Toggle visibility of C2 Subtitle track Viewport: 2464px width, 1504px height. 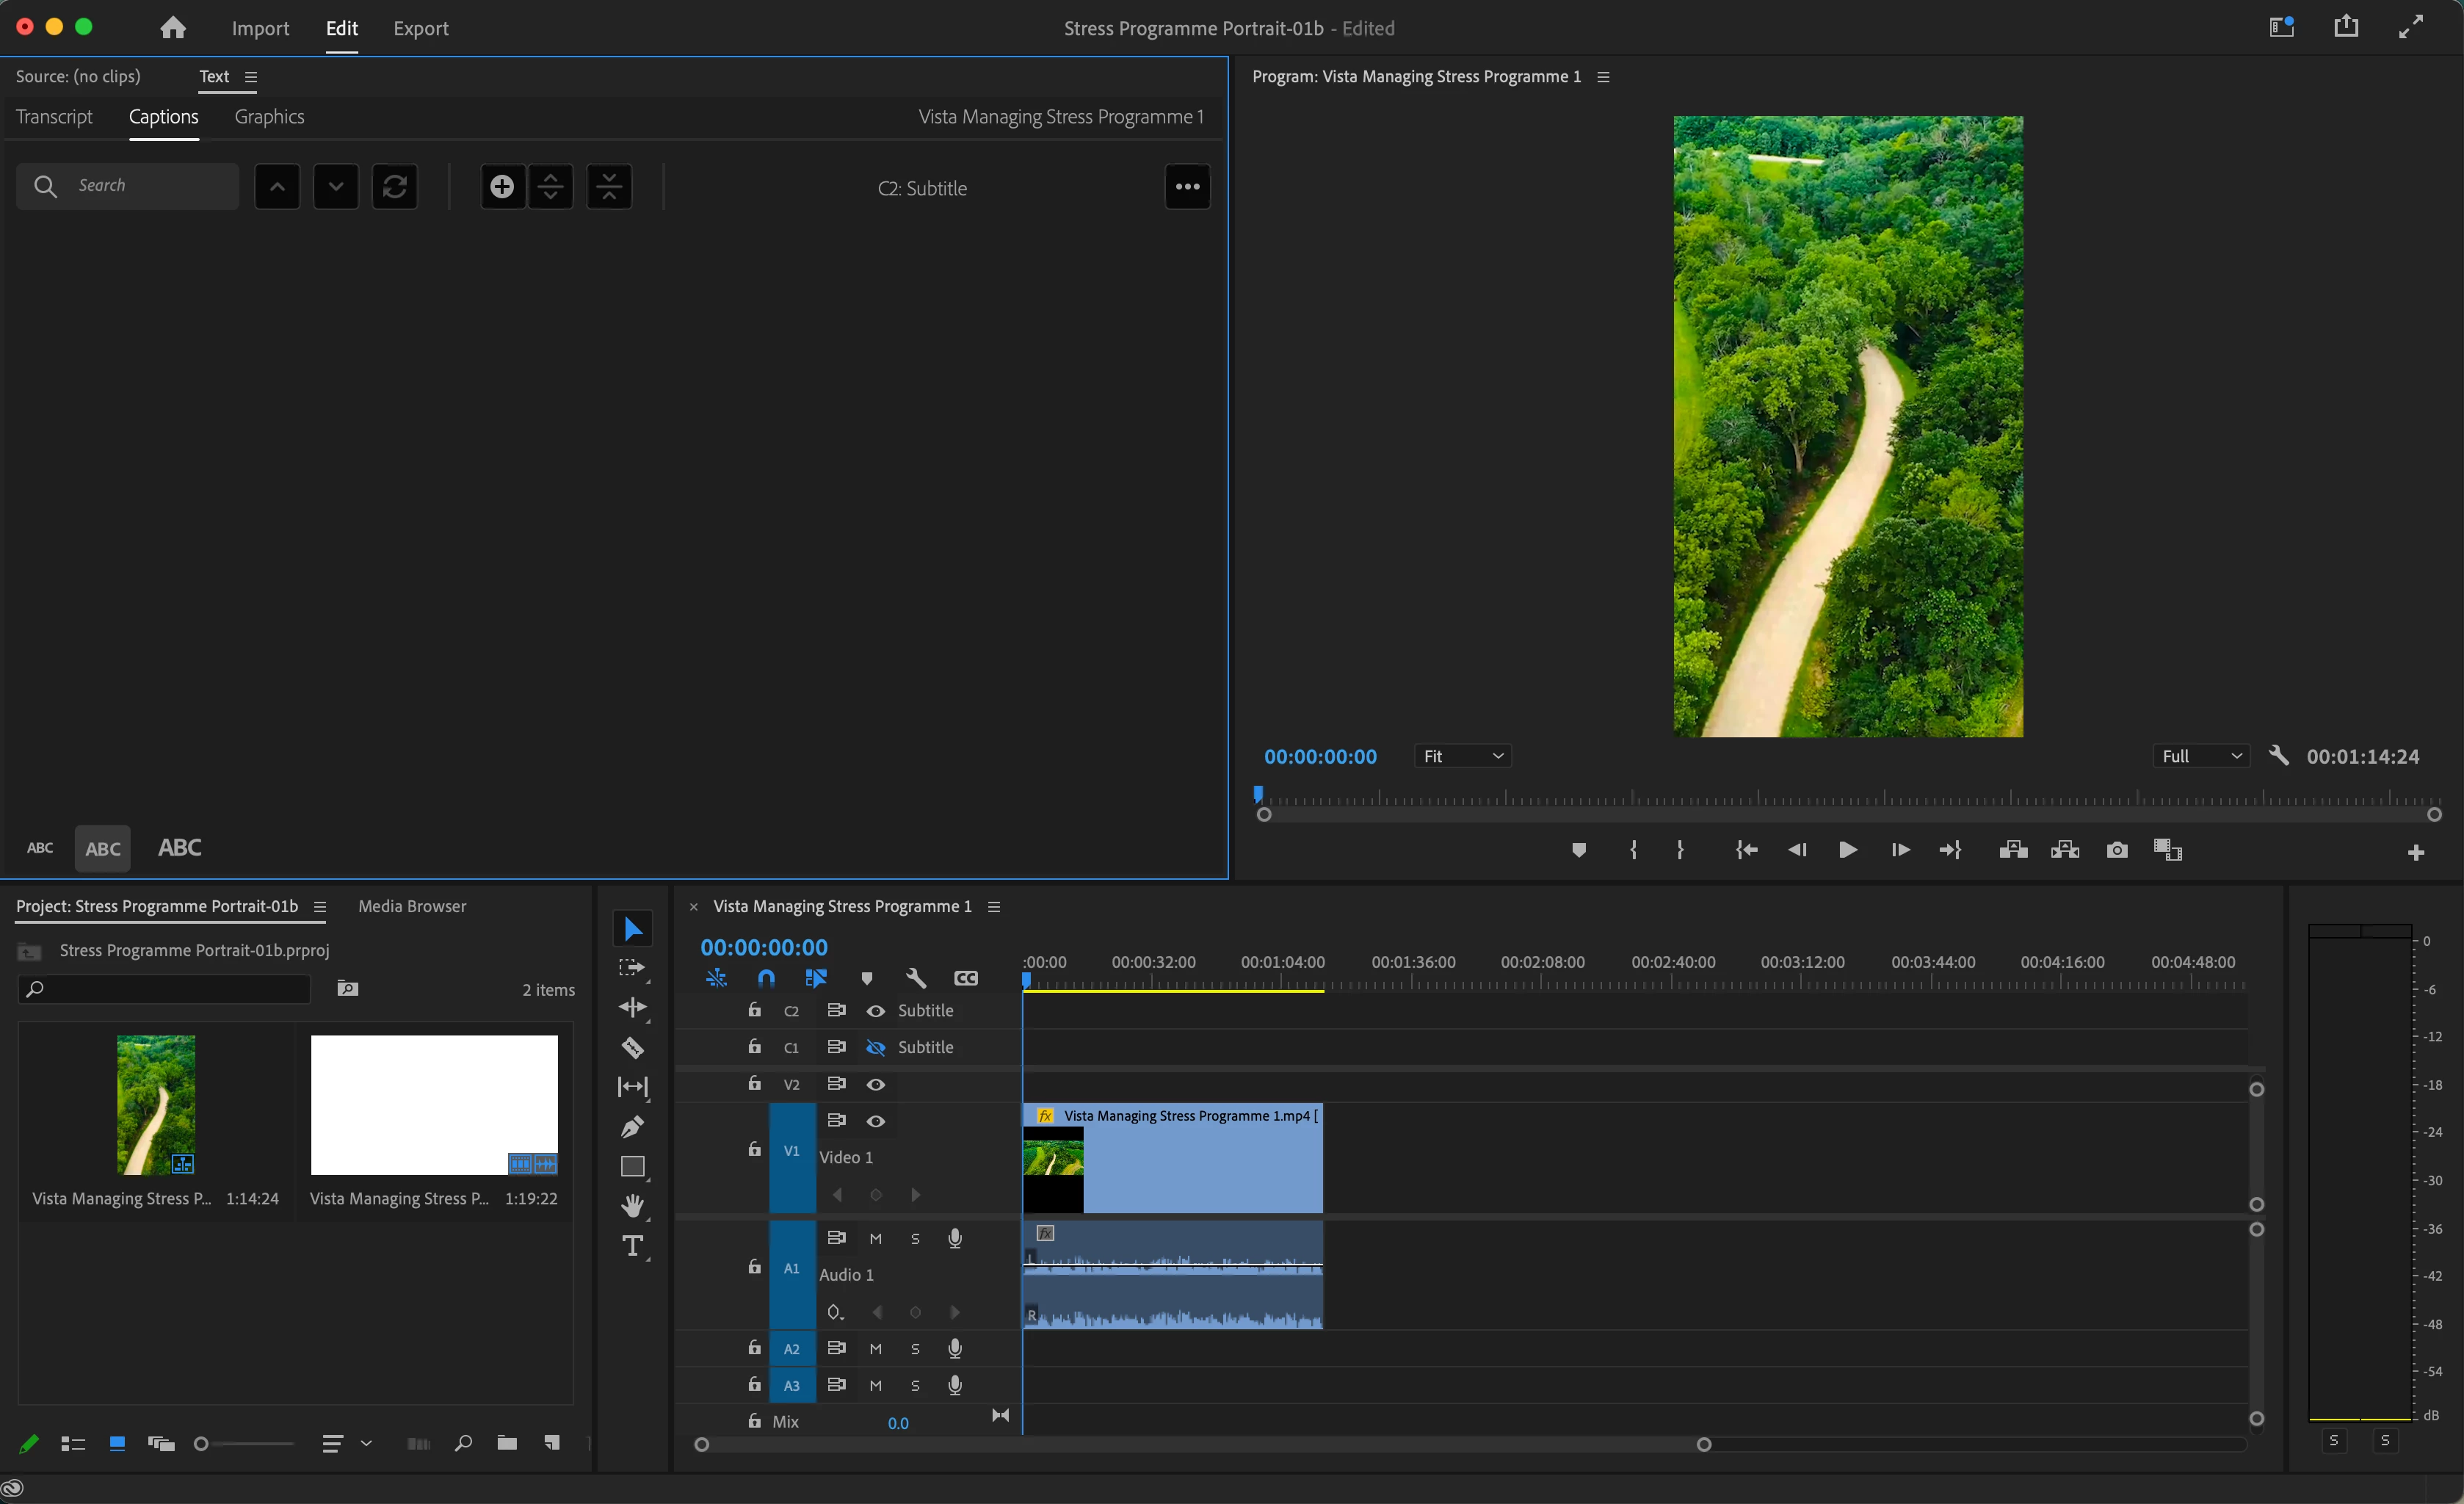click(875, 1011)
